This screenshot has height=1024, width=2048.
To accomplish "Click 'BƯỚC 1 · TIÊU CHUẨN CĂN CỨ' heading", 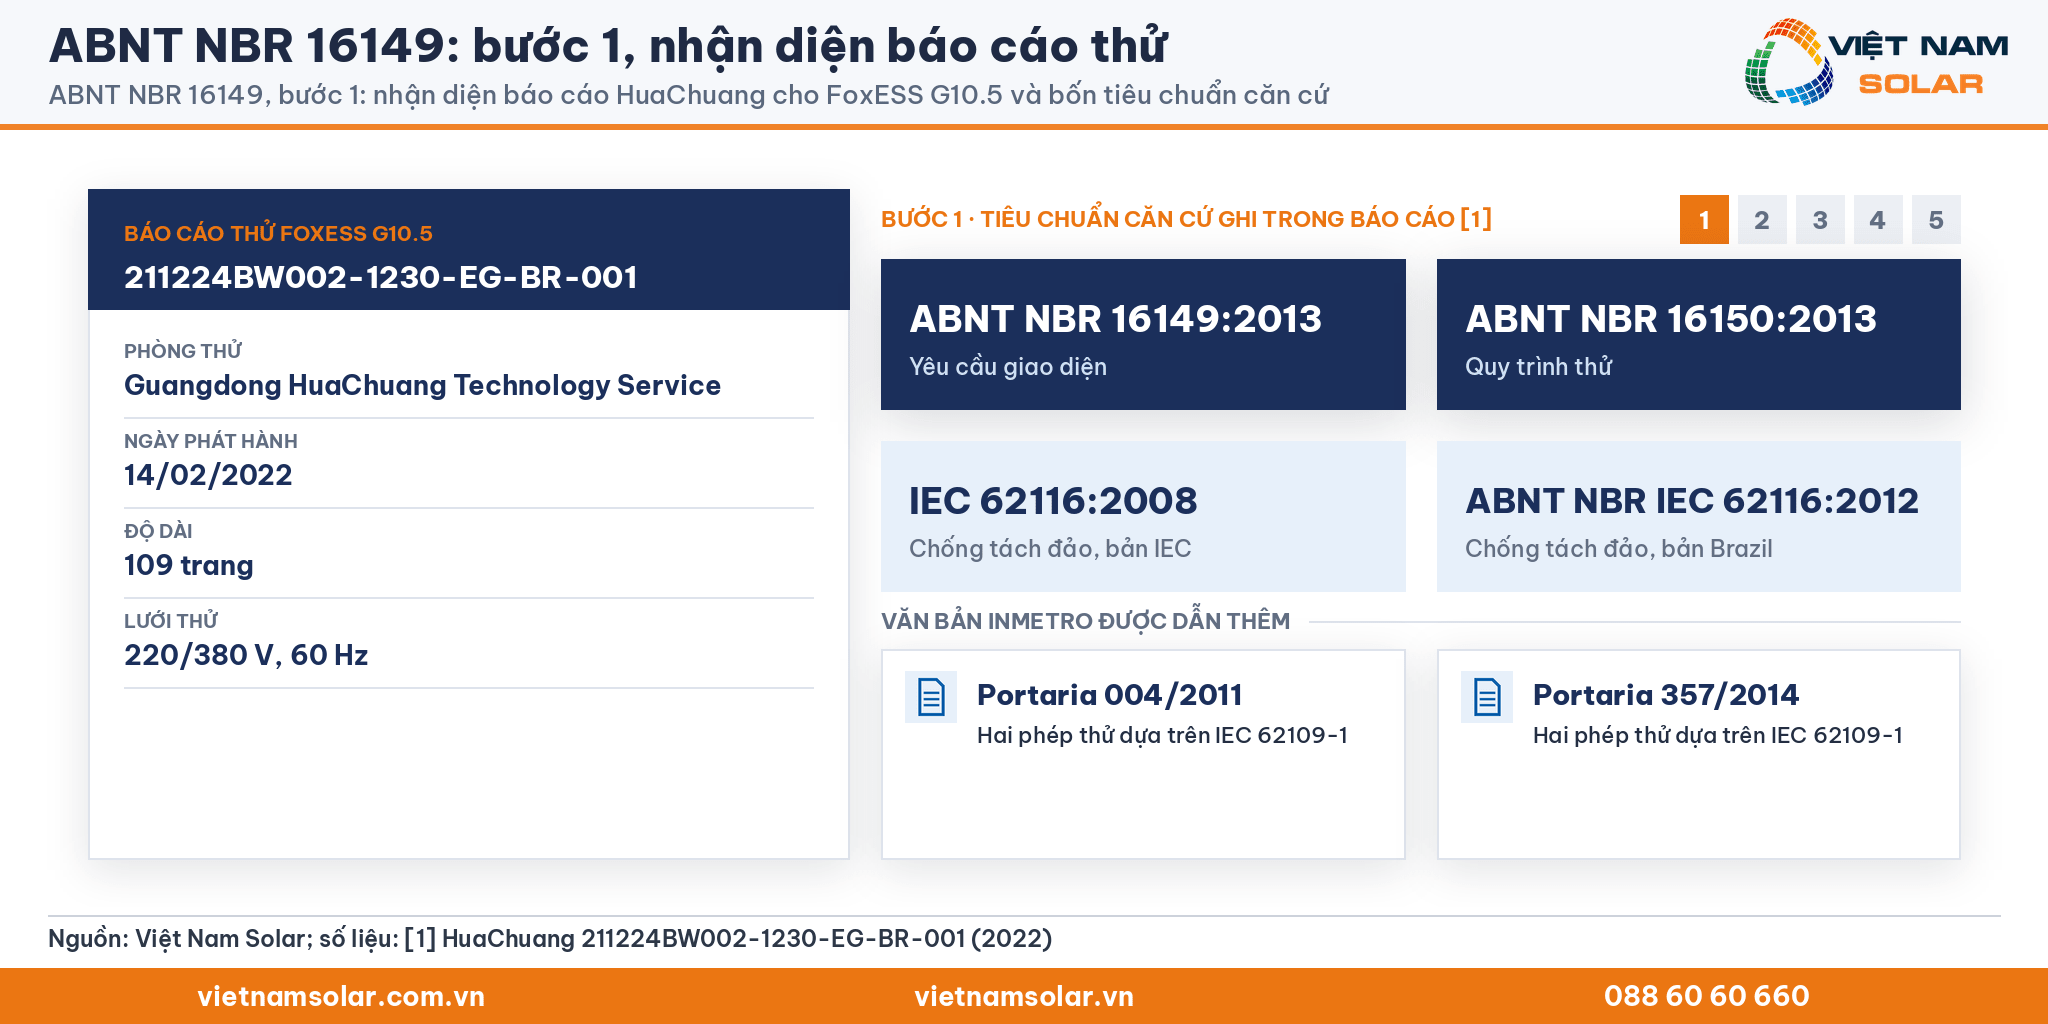I will (1186, 219).
